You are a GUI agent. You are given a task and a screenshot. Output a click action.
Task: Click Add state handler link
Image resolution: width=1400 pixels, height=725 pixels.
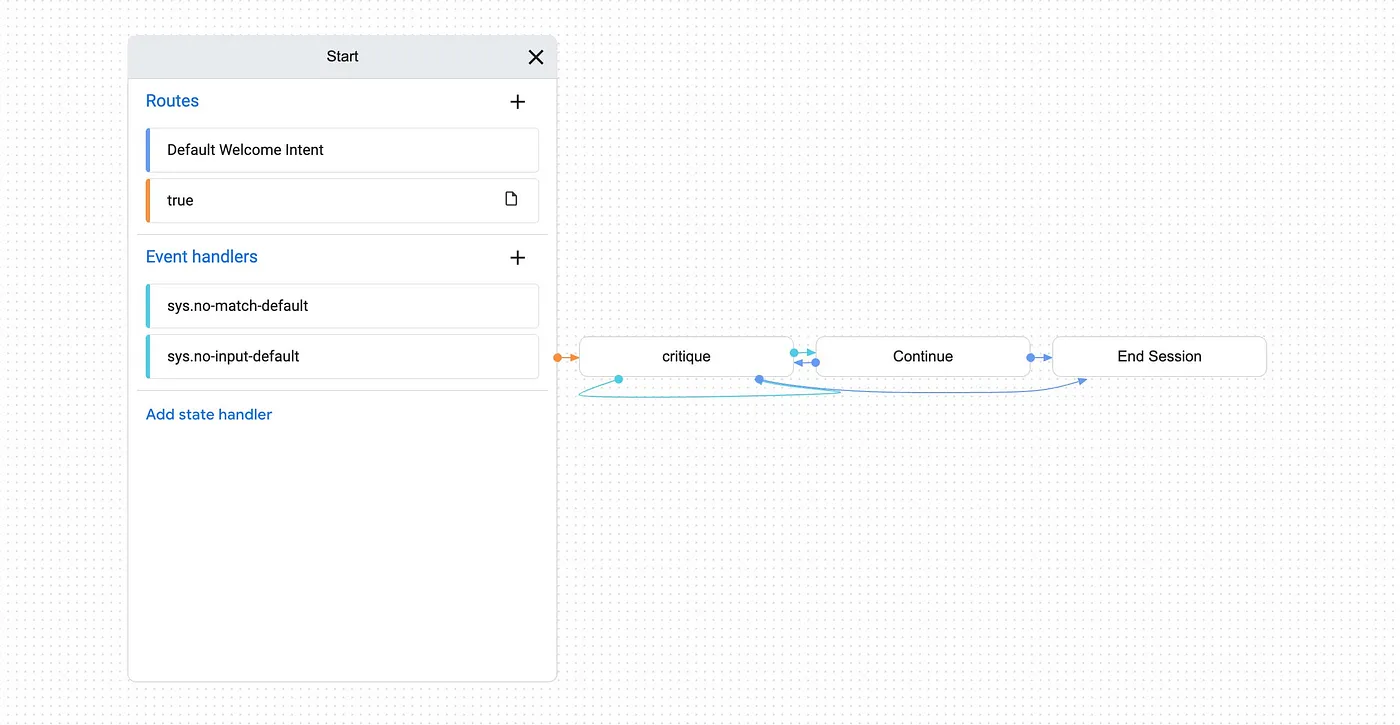[209, 414]
